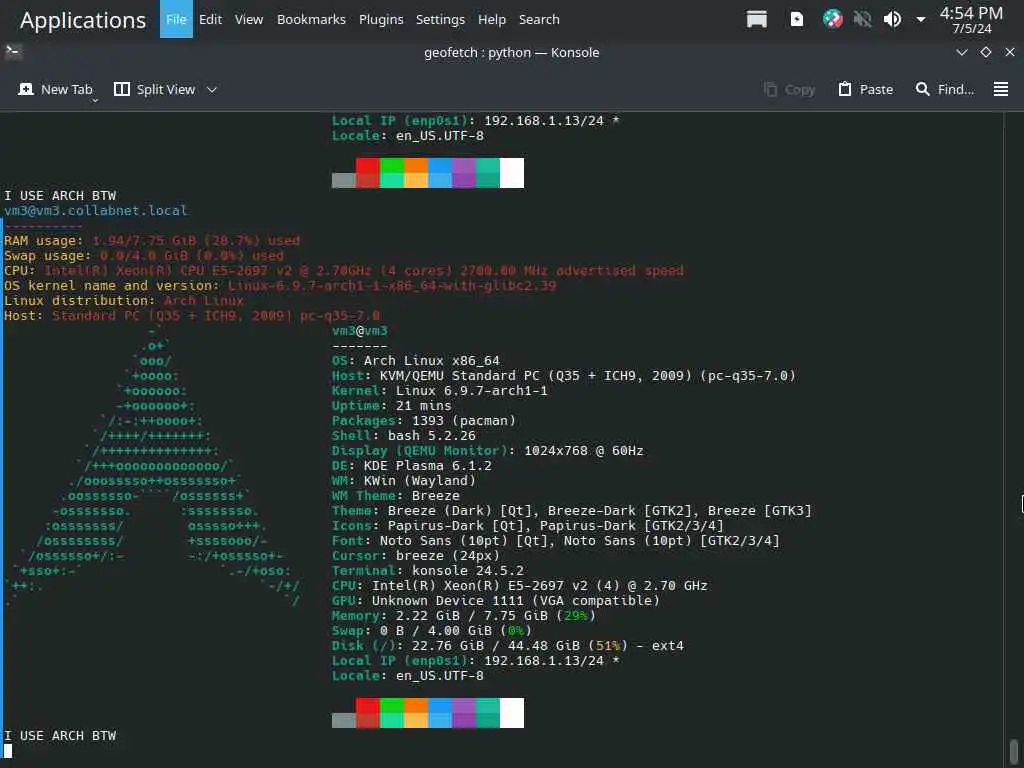
Task: Click the colorful round tray icon
Action: click(x=833, y=20)
